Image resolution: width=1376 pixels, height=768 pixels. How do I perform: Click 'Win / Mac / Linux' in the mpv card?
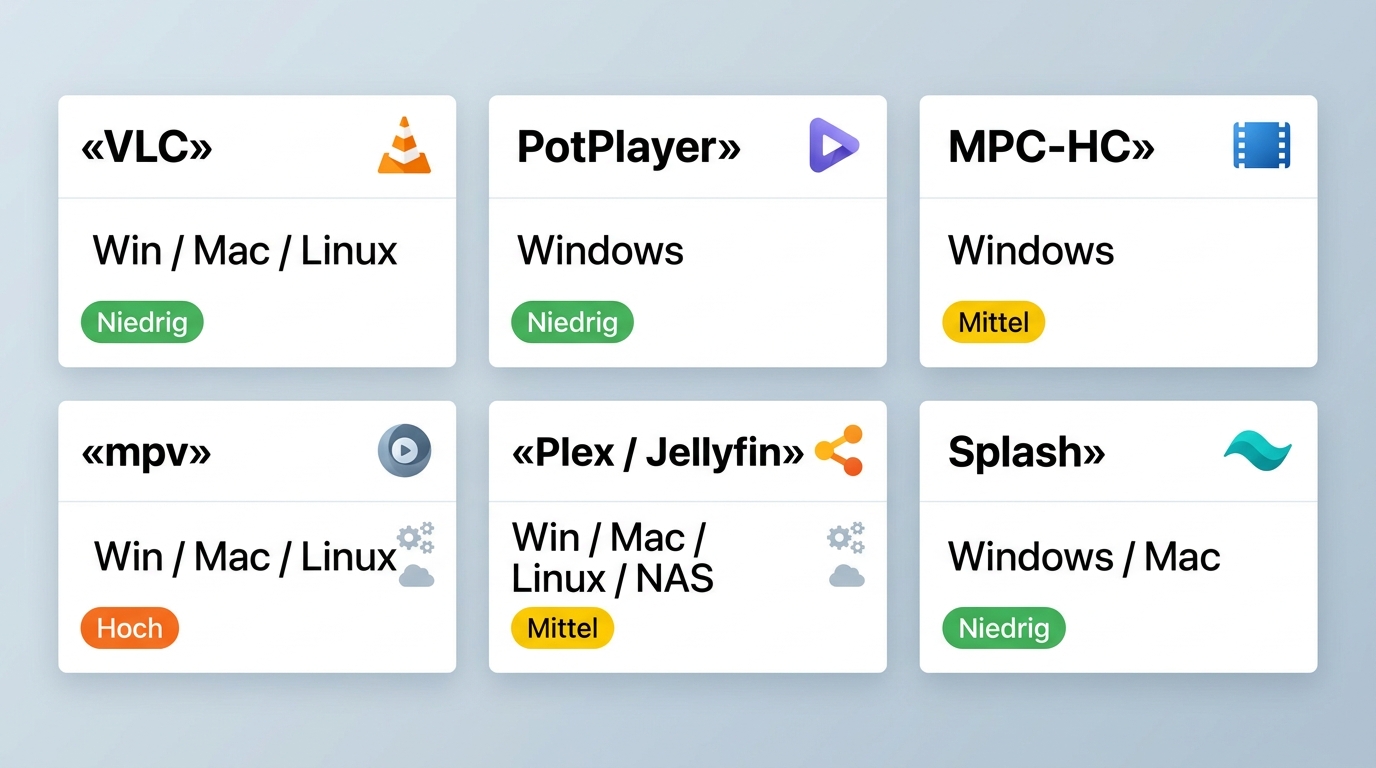click(x=245, y=556)
